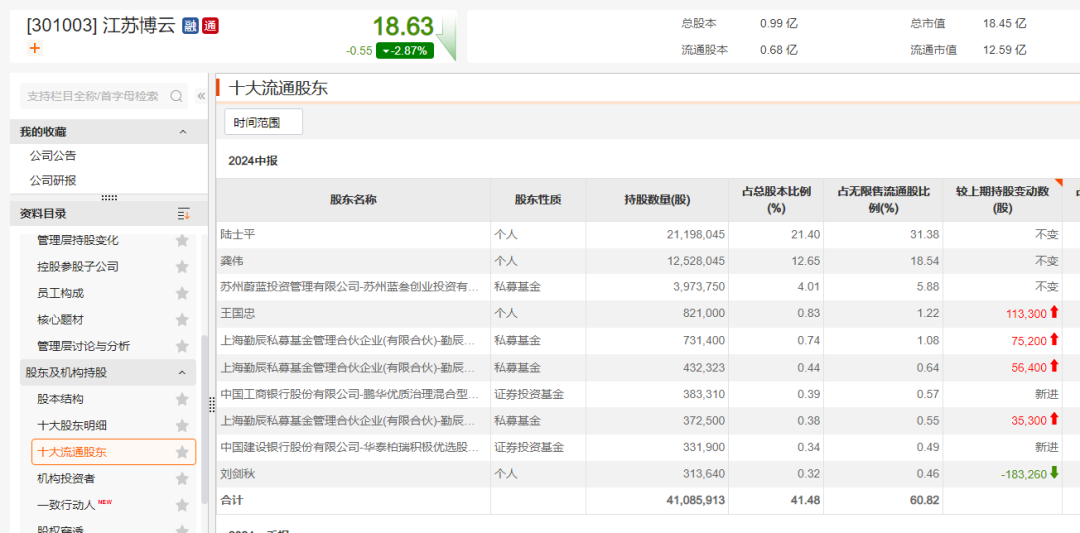Toggle favorite star for 管理层持股变化
This screenshot has height=533, width=1080.
tap(182, 240)
